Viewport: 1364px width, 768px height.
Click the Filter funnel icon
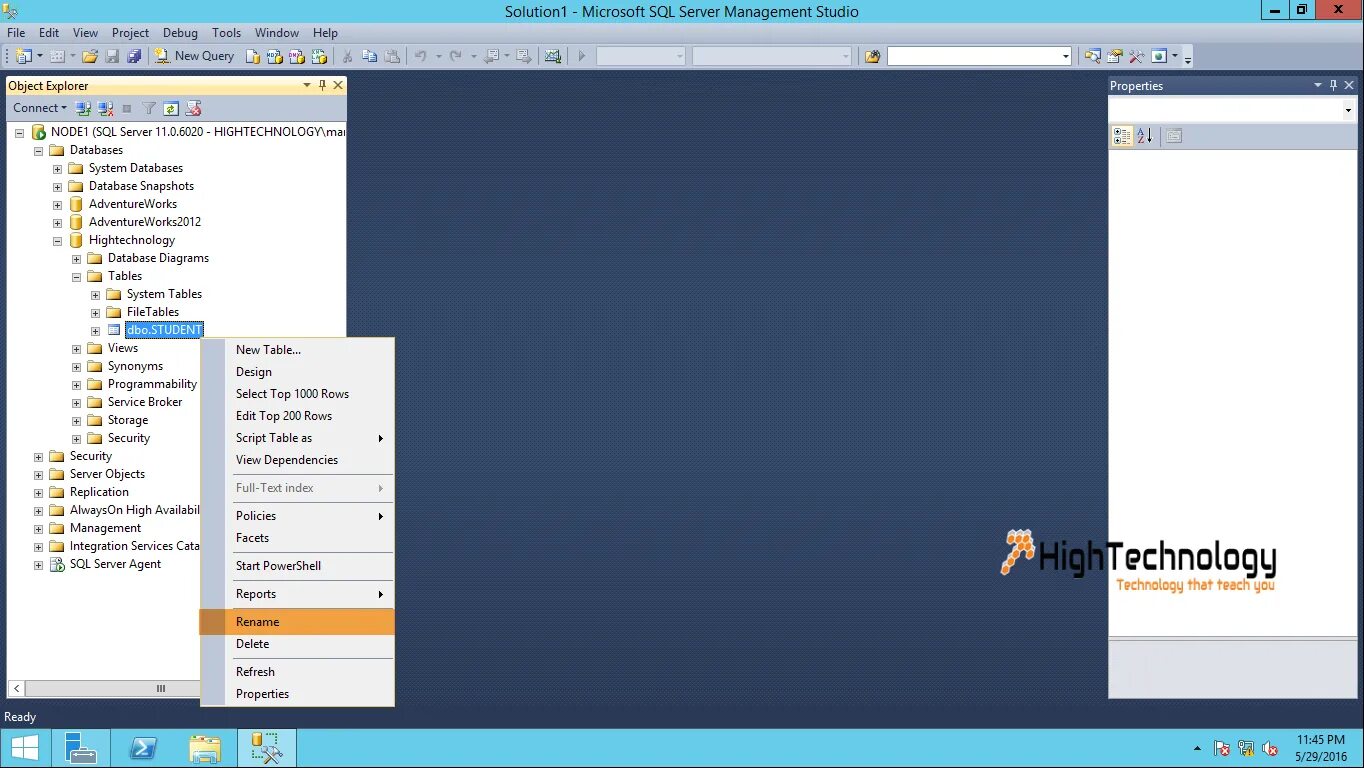(149, 108)
